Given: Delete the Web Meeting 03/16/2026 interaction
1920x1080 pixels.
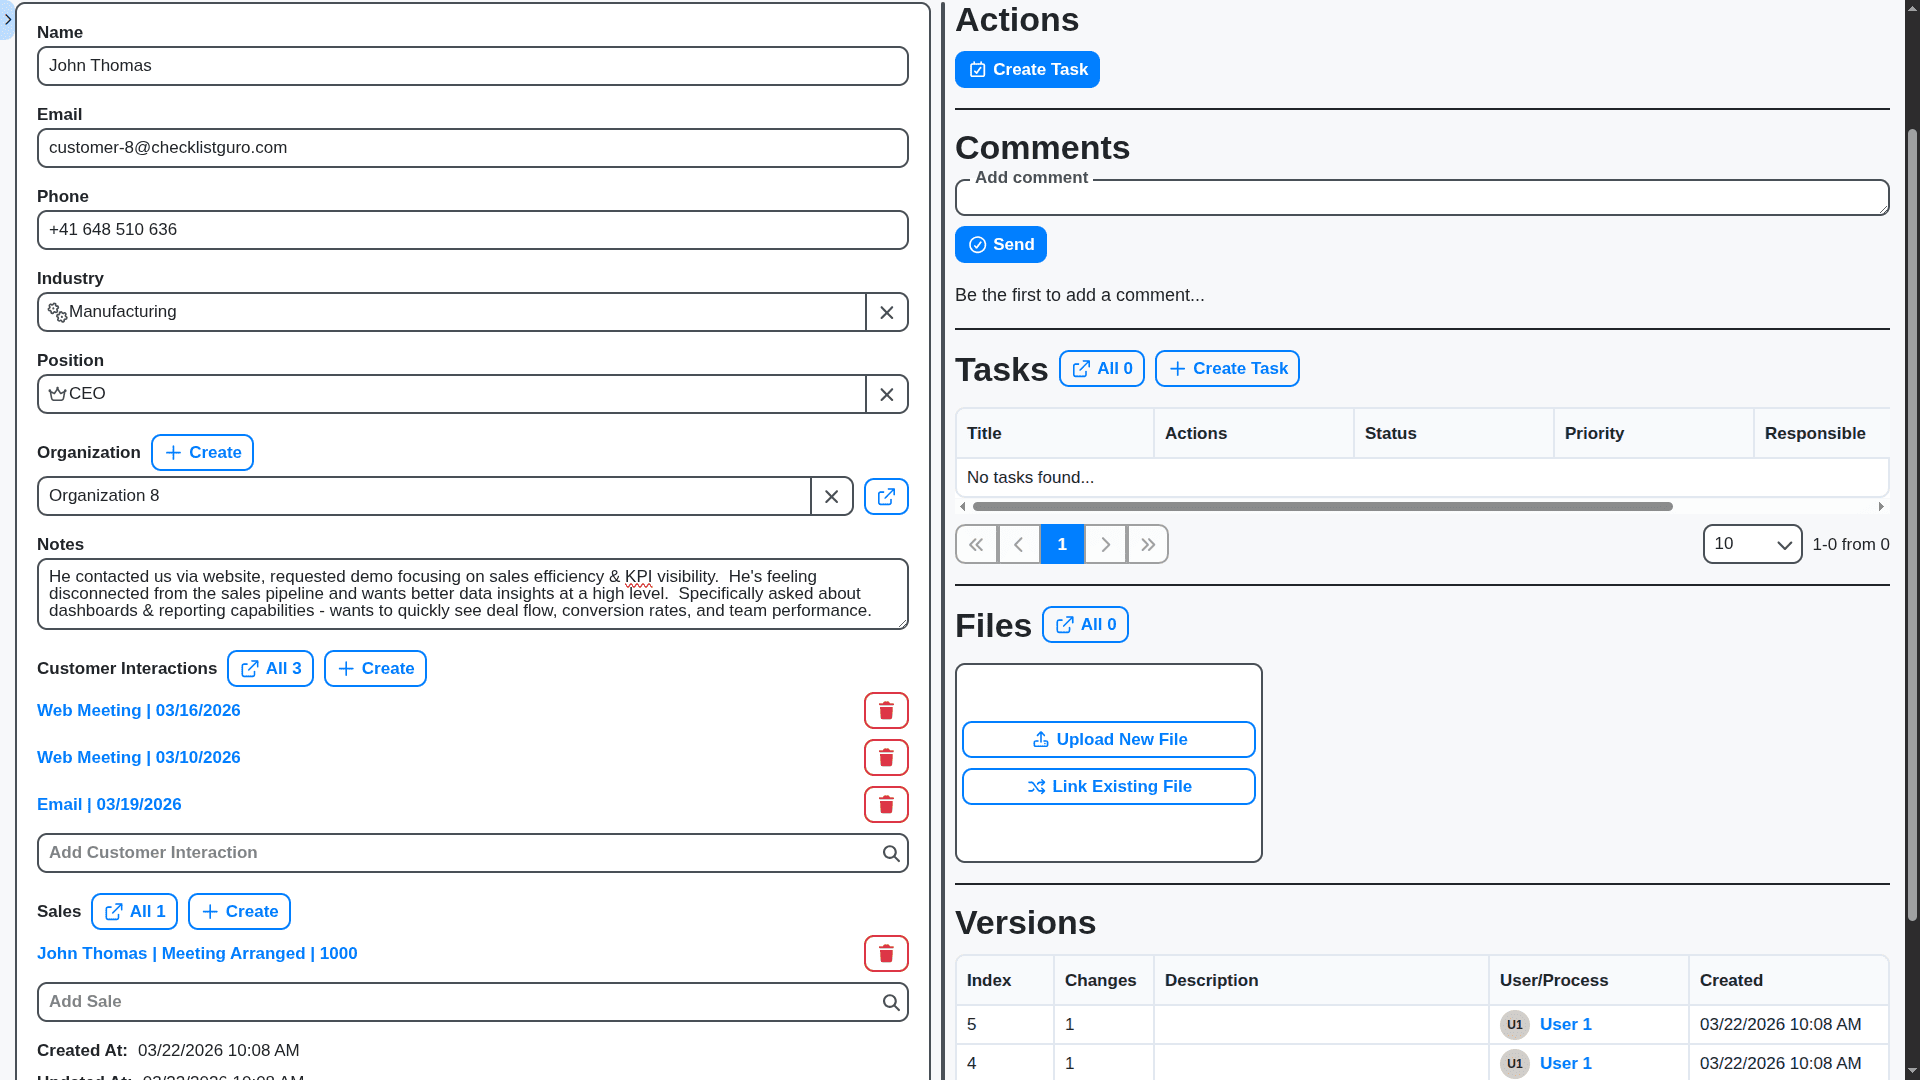Looking at the screenshot, I should coord(886,710).
